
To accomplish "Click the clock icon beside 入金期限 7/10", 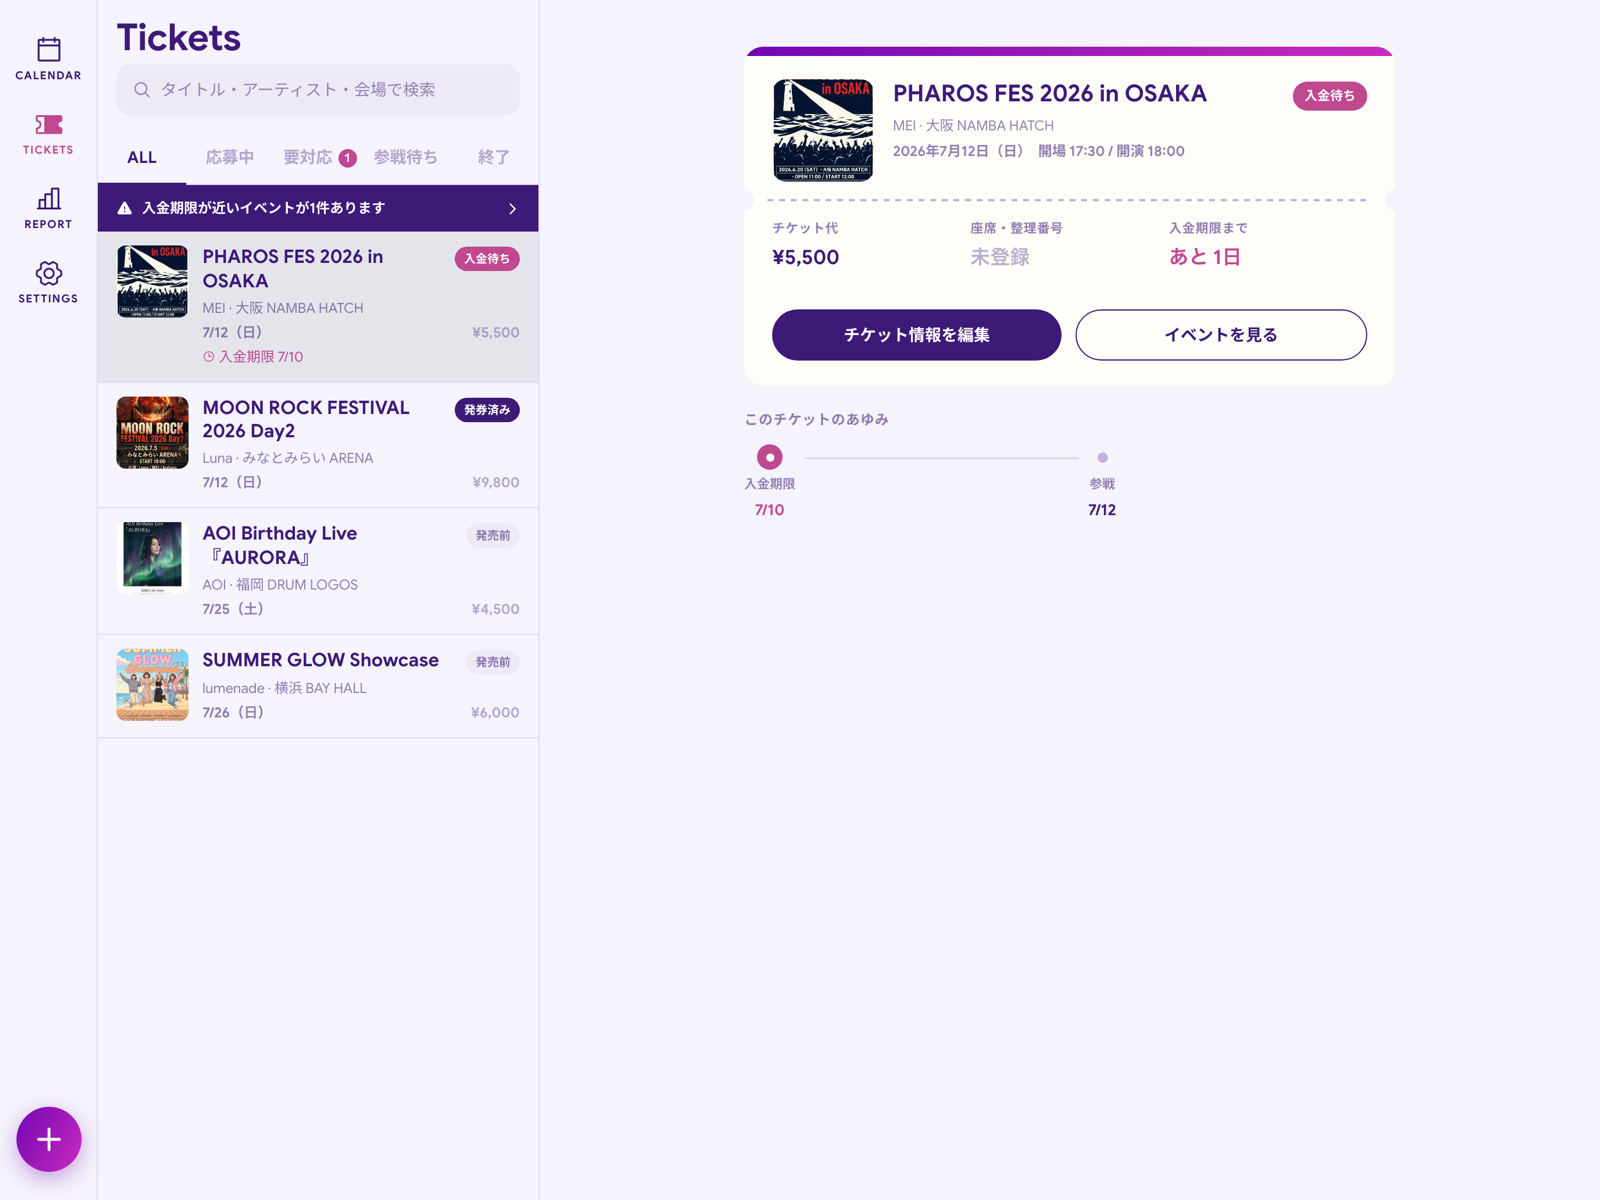I will (x=209, y=357).
